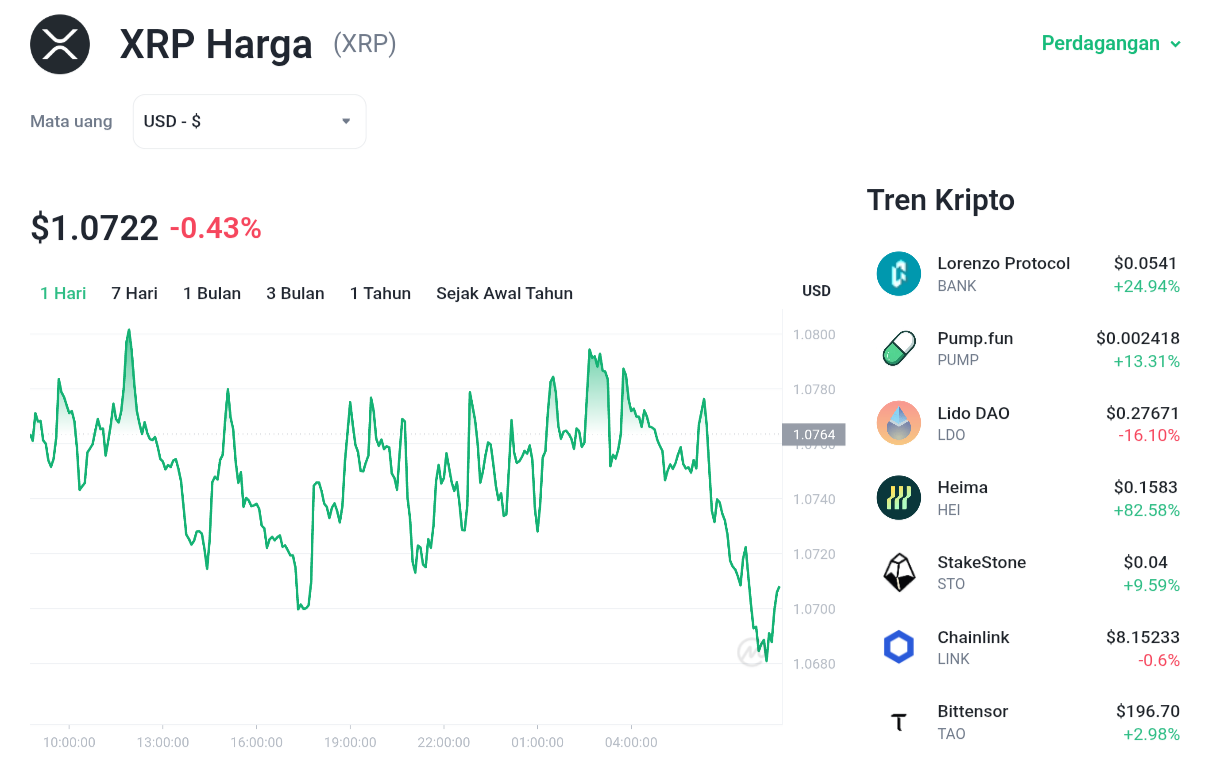Image resolution: width=1220 pixels, height=763 pixels.
Task: Switch chart to 7 Hari range
Action: (134, 293)
